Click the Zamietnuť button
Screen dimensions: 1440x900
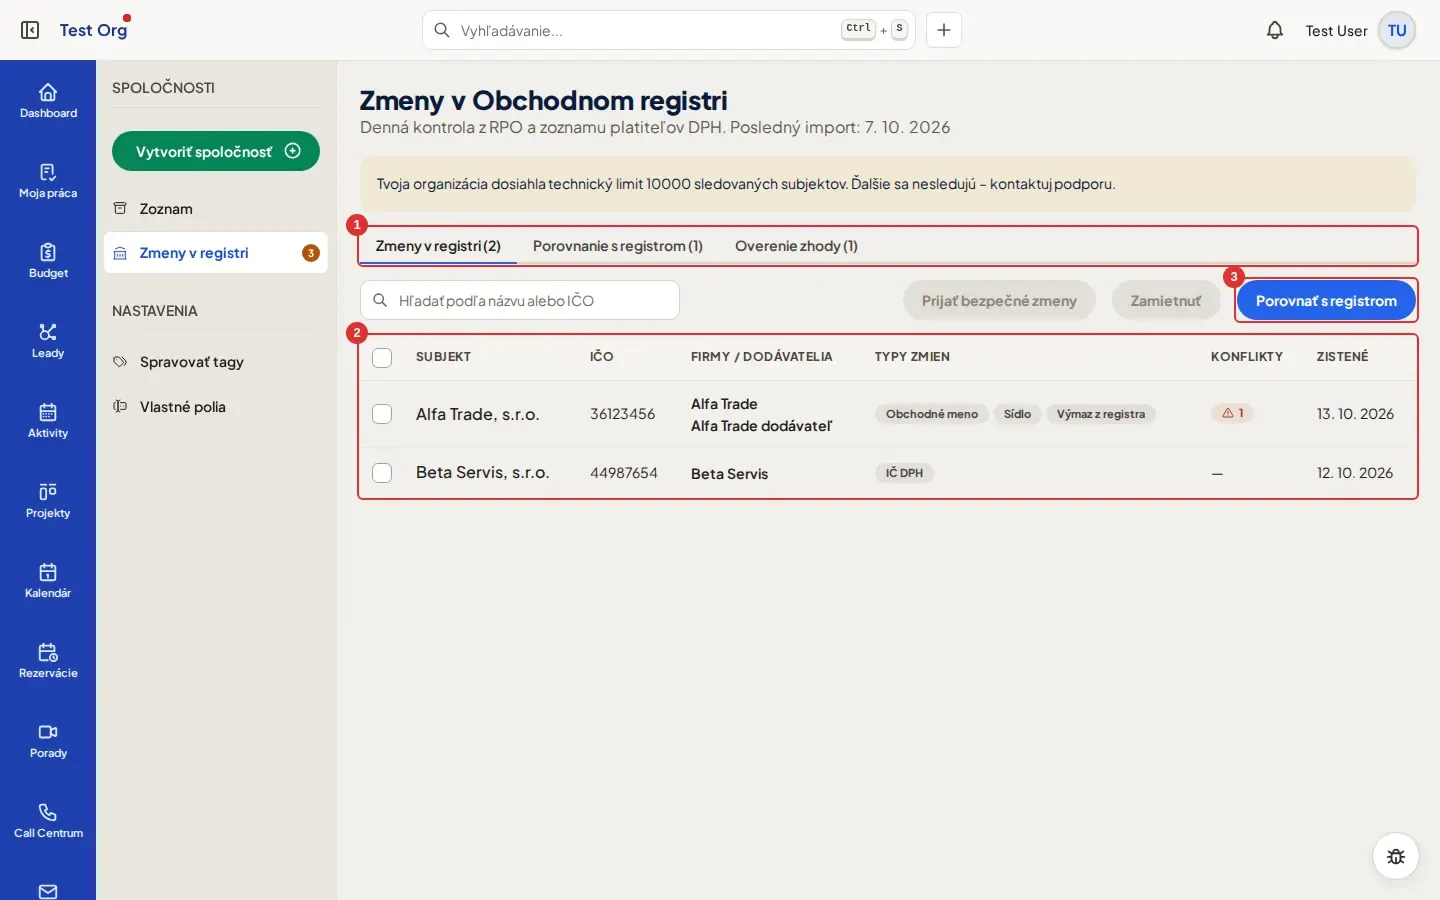1165,301
